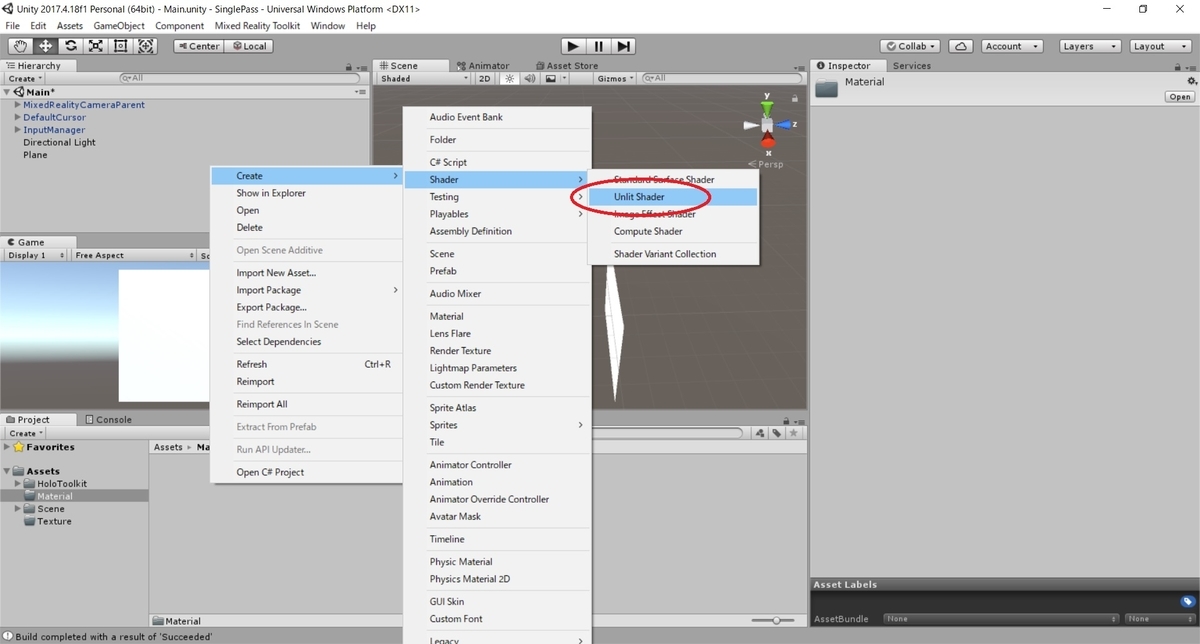This screenshot has height=644, width=1200.
Task: Open the Collab dropdown
Action: click(910, 46)
